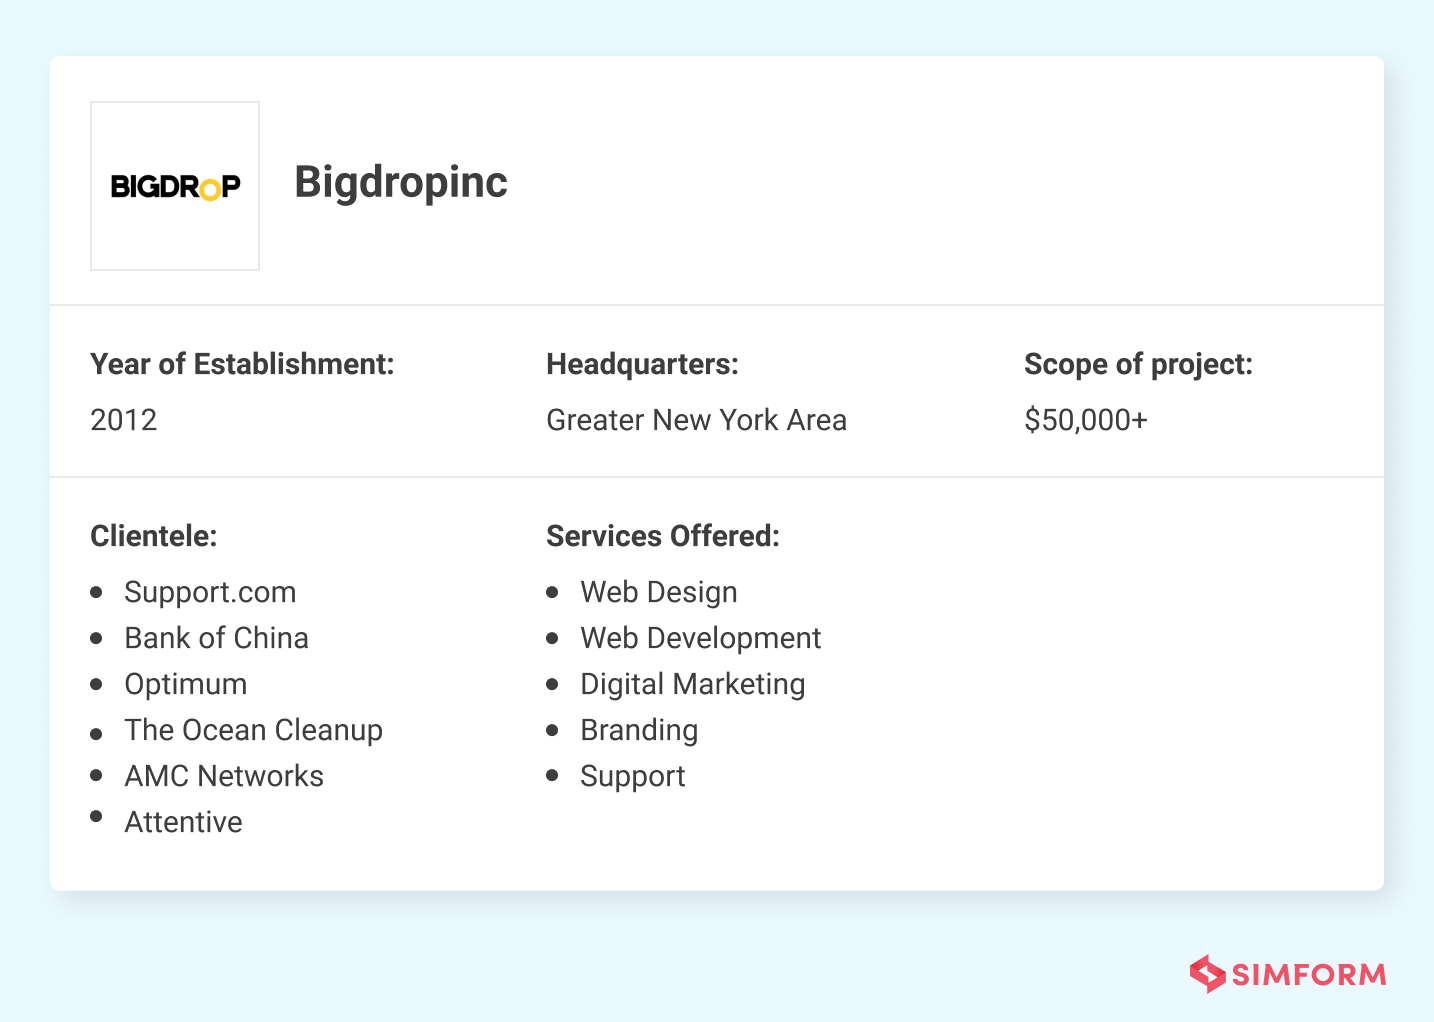Select Support.com in the clientele list
Viewport: 1434px width, 1022px height.
click(x=210, y=592)
